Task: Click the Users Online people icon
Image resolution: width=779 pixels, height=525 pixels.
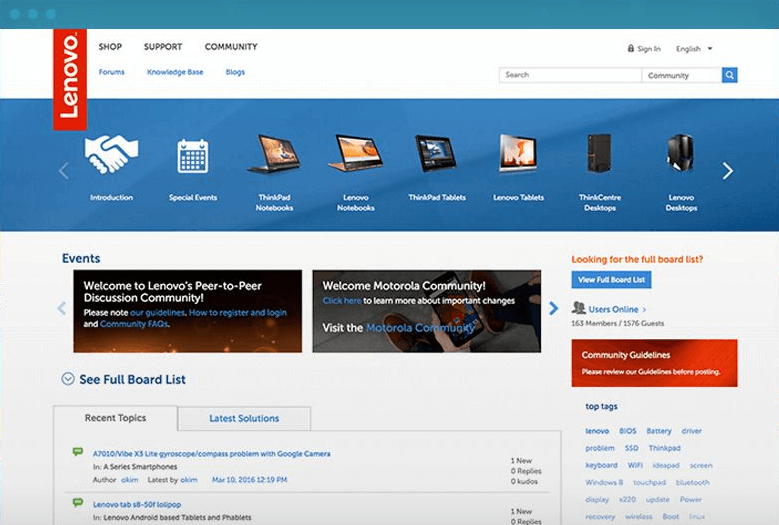Action: (578, 308)
